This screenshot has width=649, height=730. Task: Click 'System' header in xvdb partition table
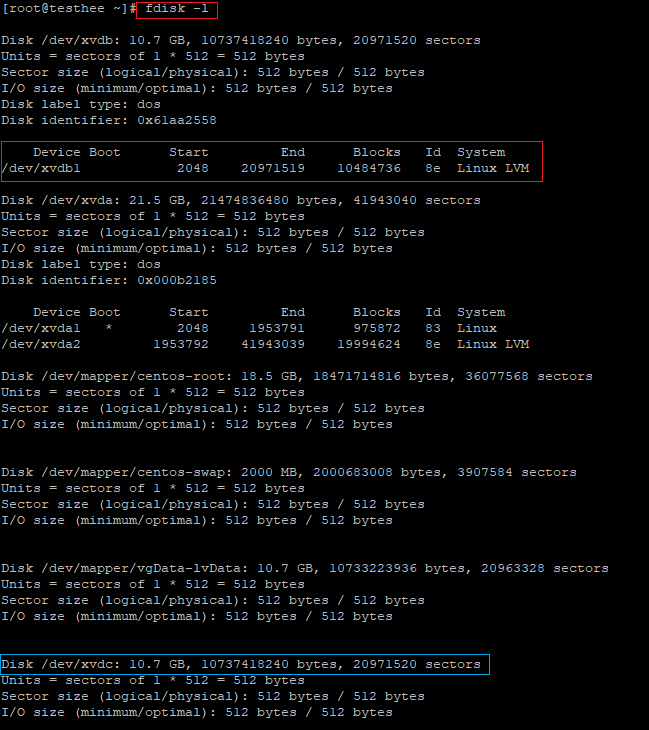(x=481, y=153)
